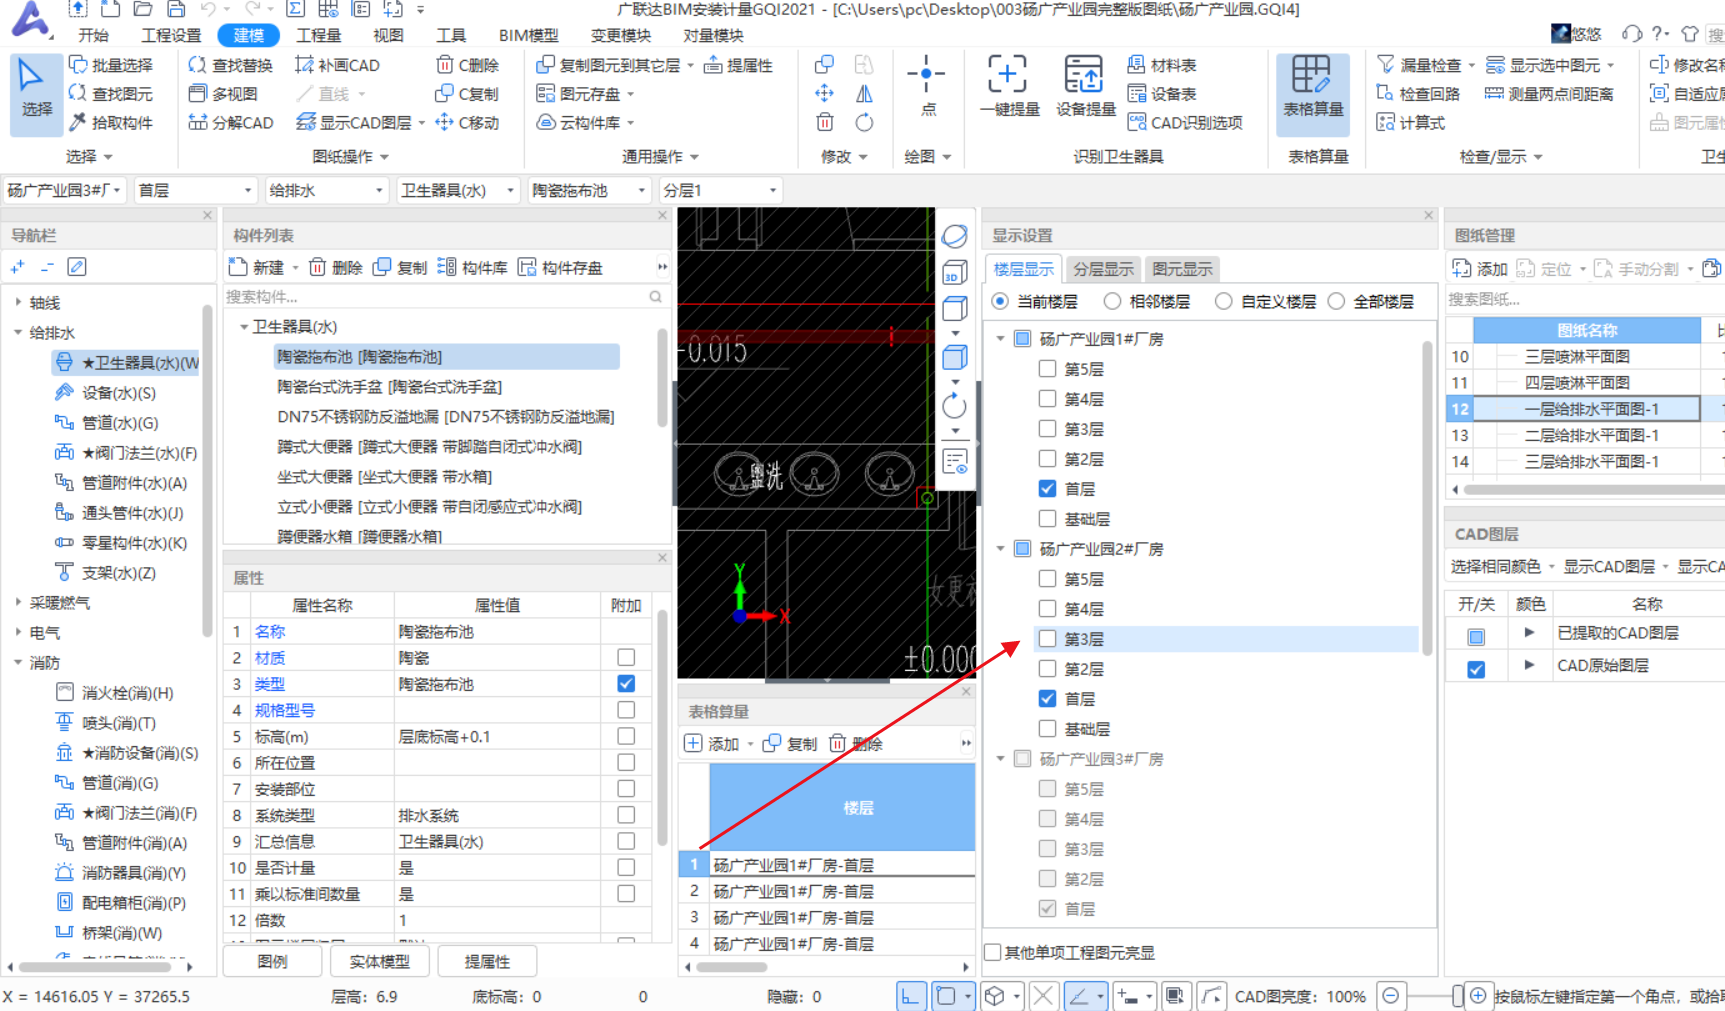Click in 搜索图纸 search field
Screen dimensions: 1725x1011
tap(1583, 299)
